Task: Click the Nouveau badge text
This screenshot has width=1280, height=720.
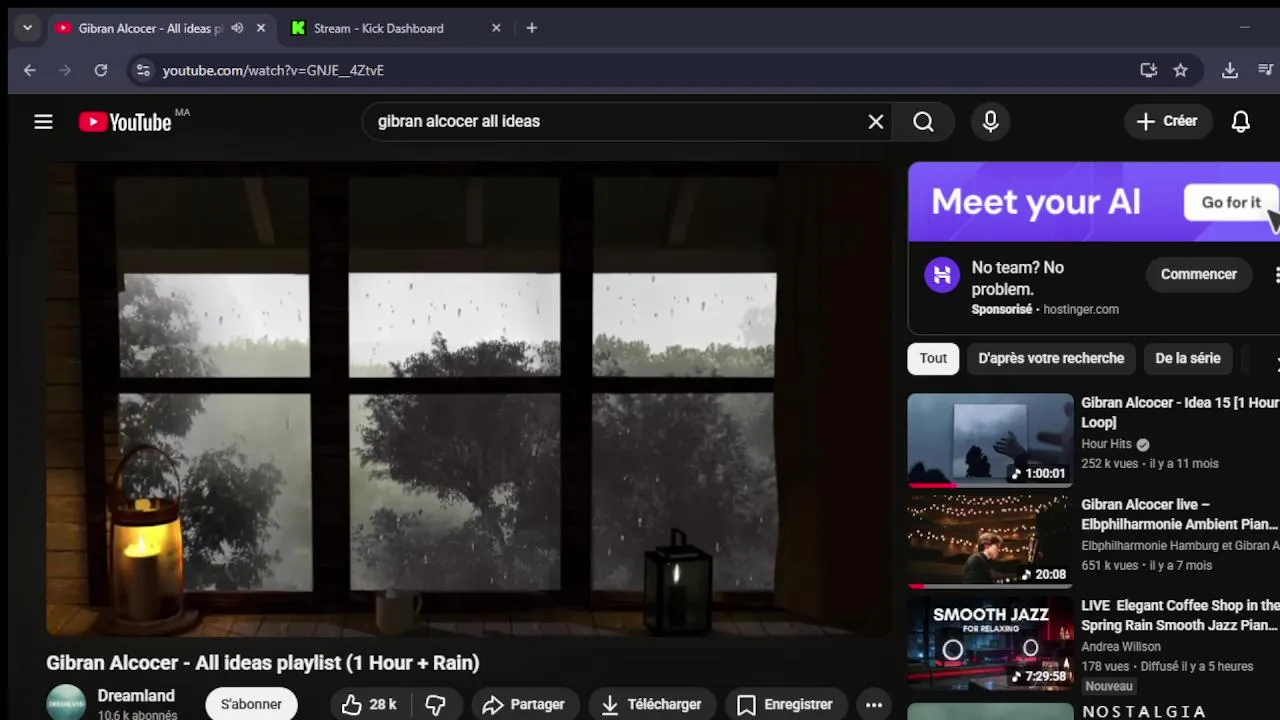Action: pyautogui.click(x=1109, y=686)
